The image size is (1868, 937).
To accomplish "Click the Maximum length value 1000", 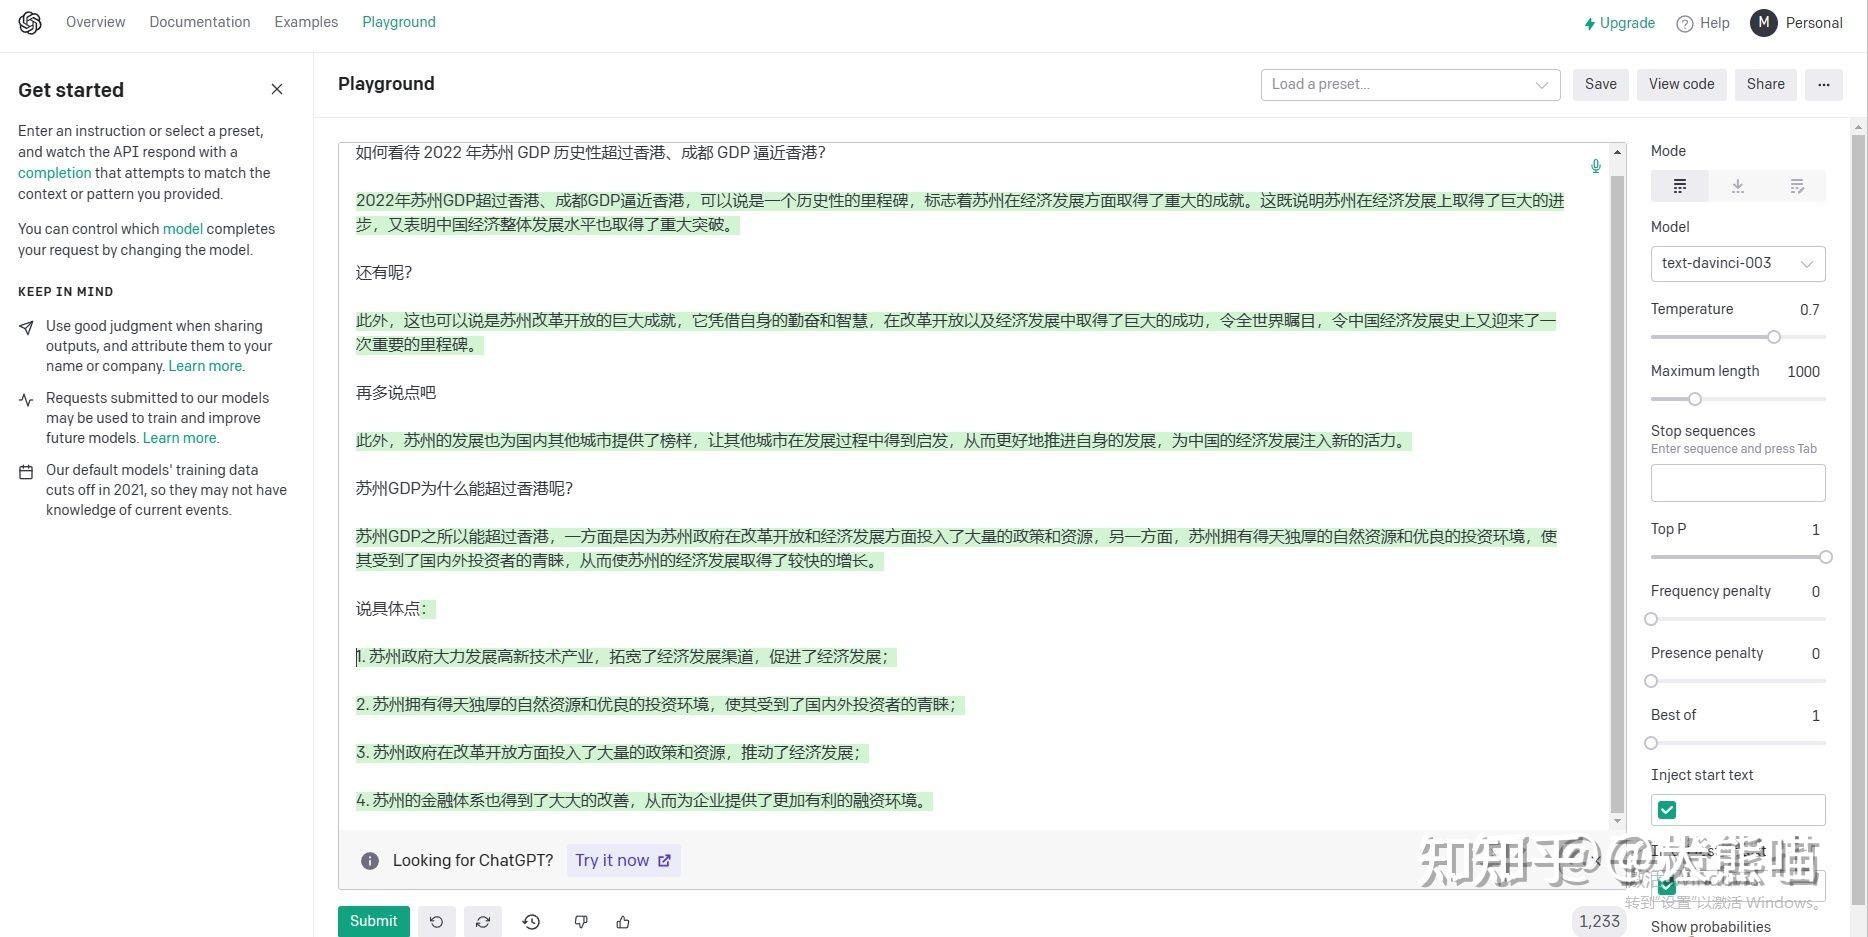I will pos(1803,372).
